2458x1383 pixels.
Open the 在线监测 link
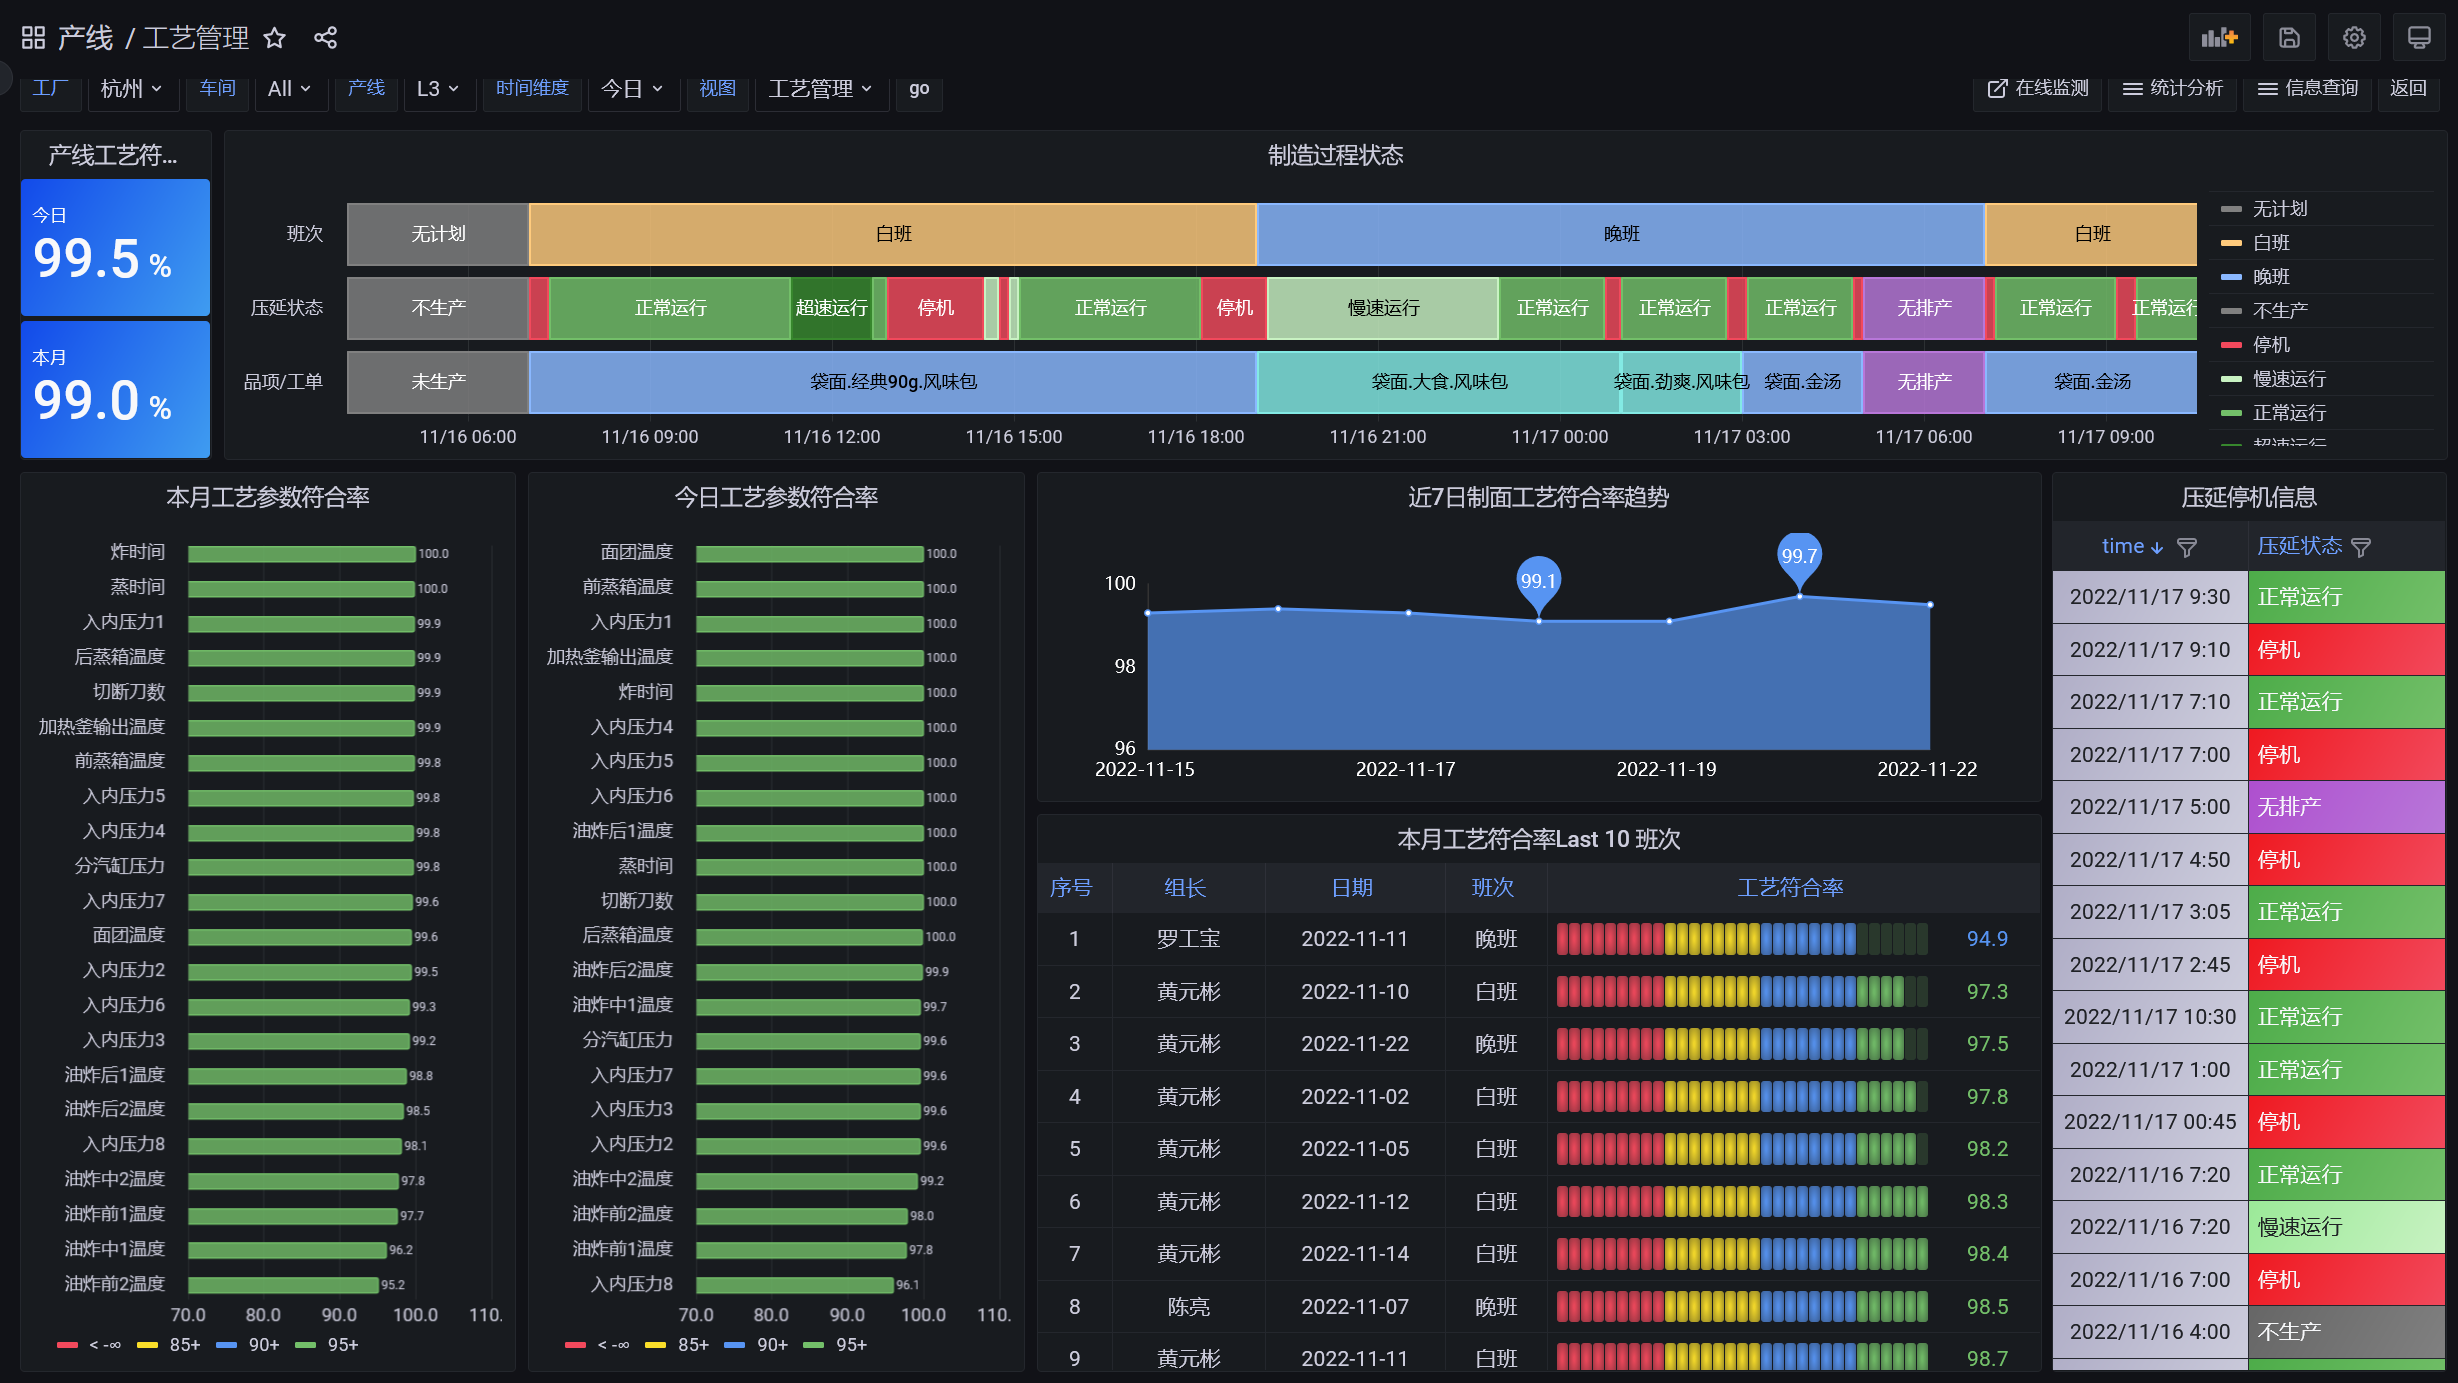(2037, 89)
